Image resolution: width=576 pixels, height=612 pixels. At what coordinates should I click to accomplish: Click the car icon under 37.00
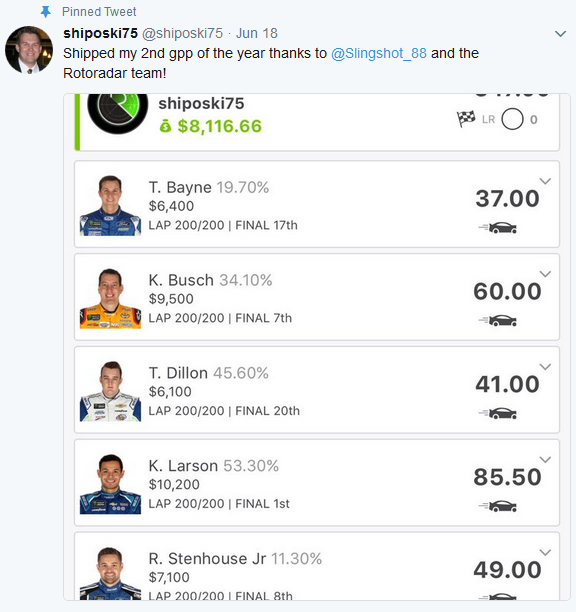pos(498,227)
